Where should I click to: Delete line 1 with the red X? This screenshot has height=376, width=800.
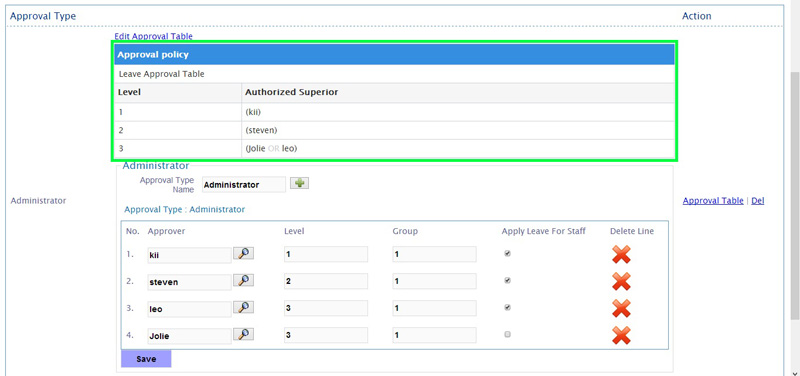coord(621,254)
